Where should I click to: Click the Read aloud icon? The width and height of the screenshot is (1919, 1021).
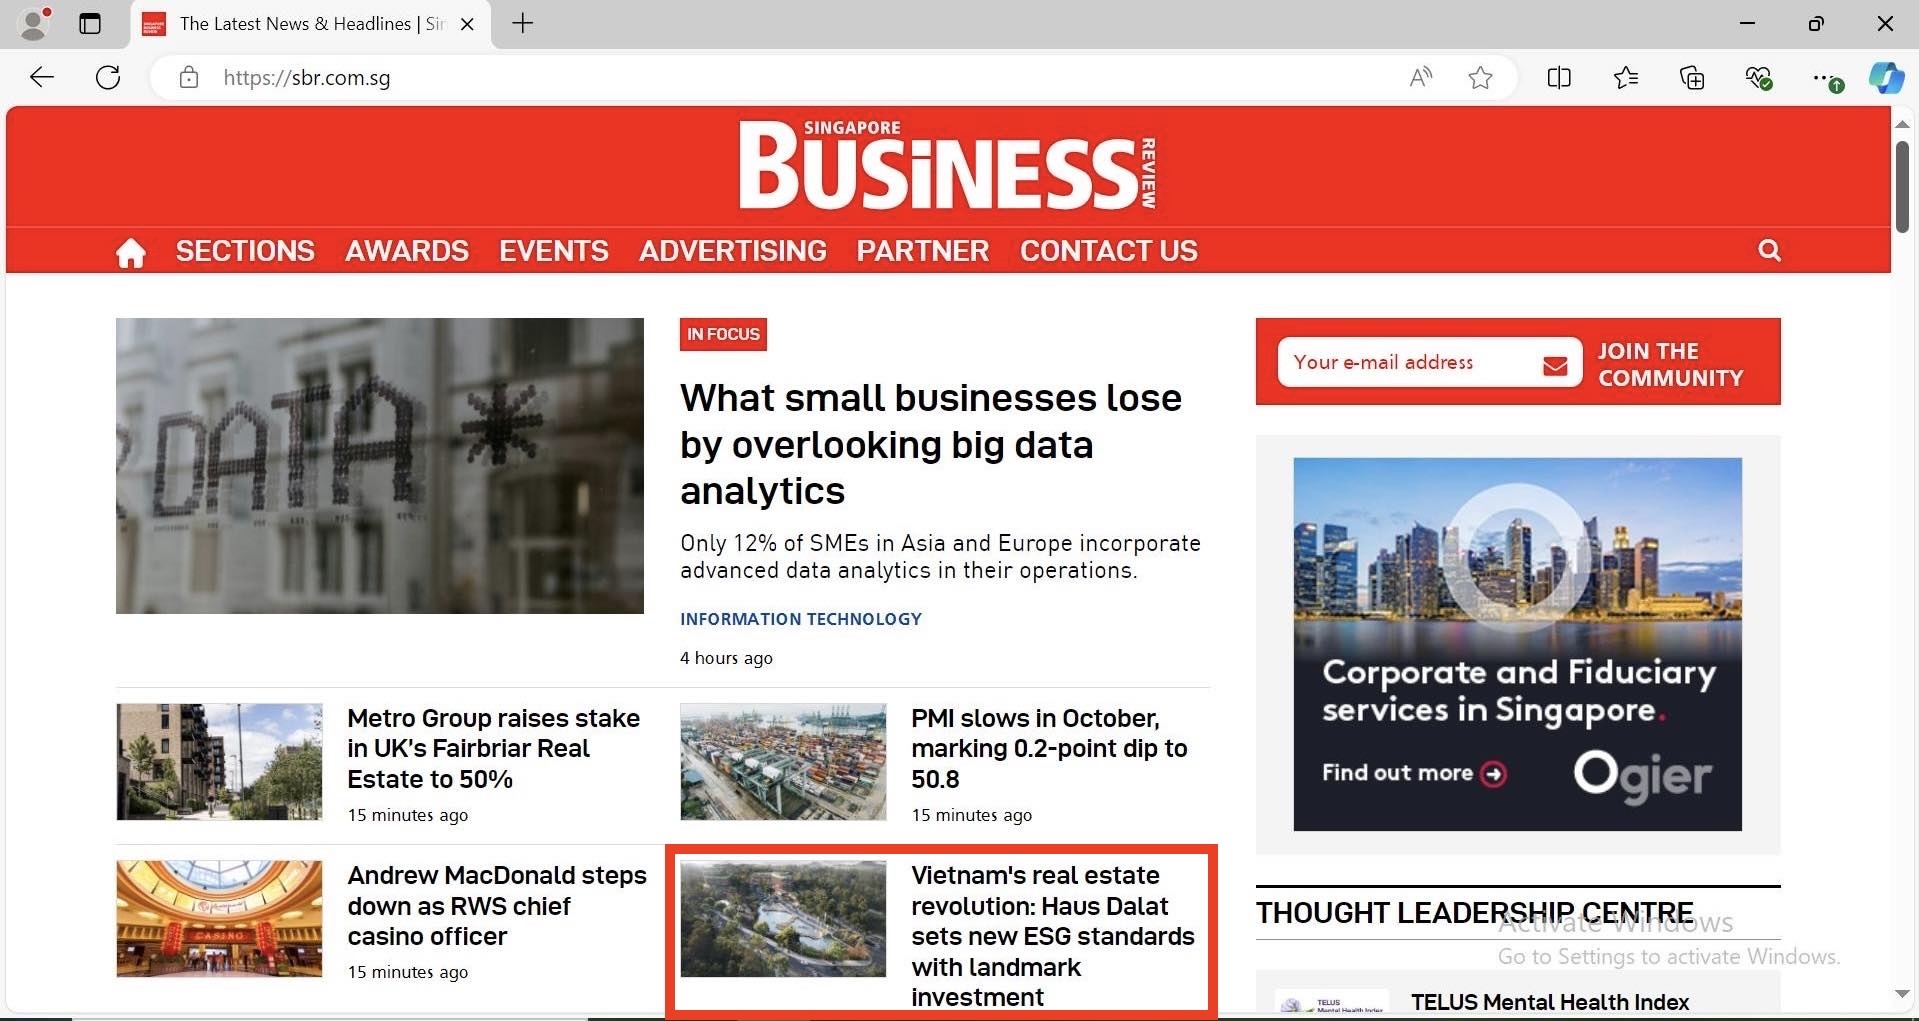point(1420,78)
